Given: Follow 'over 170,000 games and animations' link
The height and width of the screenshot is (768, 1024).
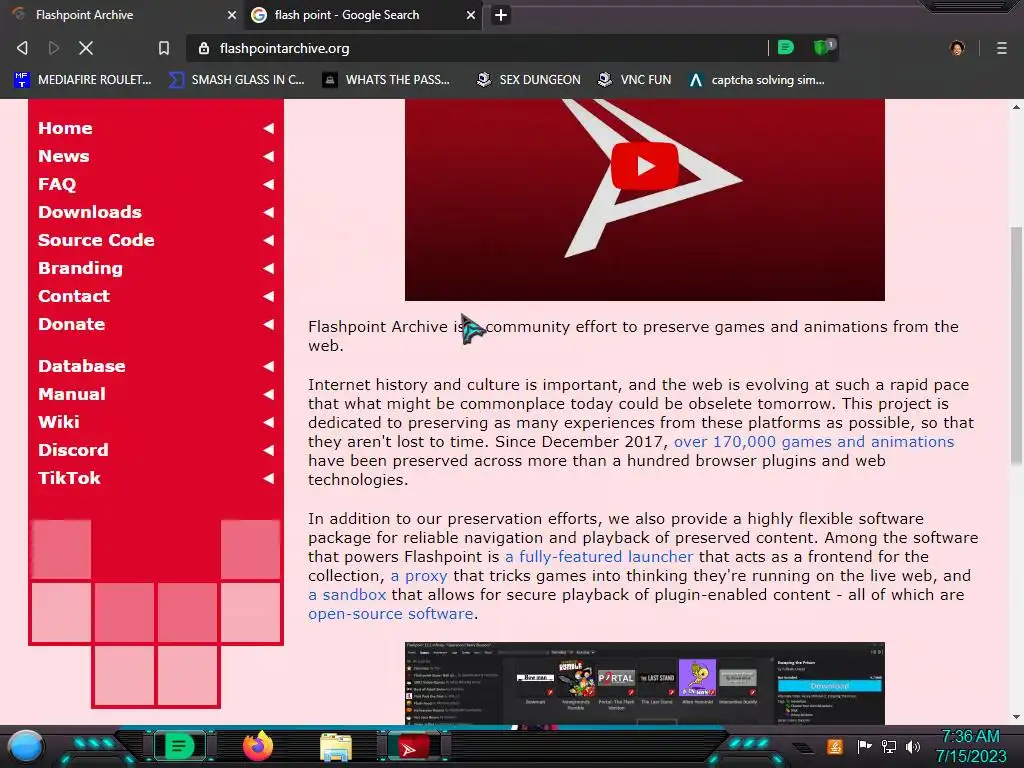Looking at the screenshot, I should [814, 442].
